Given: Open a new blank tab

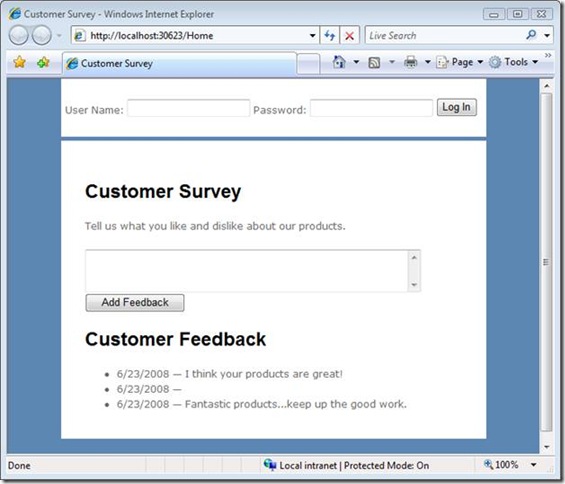Looking at the screenshot, I should click(x=308, y=64).
